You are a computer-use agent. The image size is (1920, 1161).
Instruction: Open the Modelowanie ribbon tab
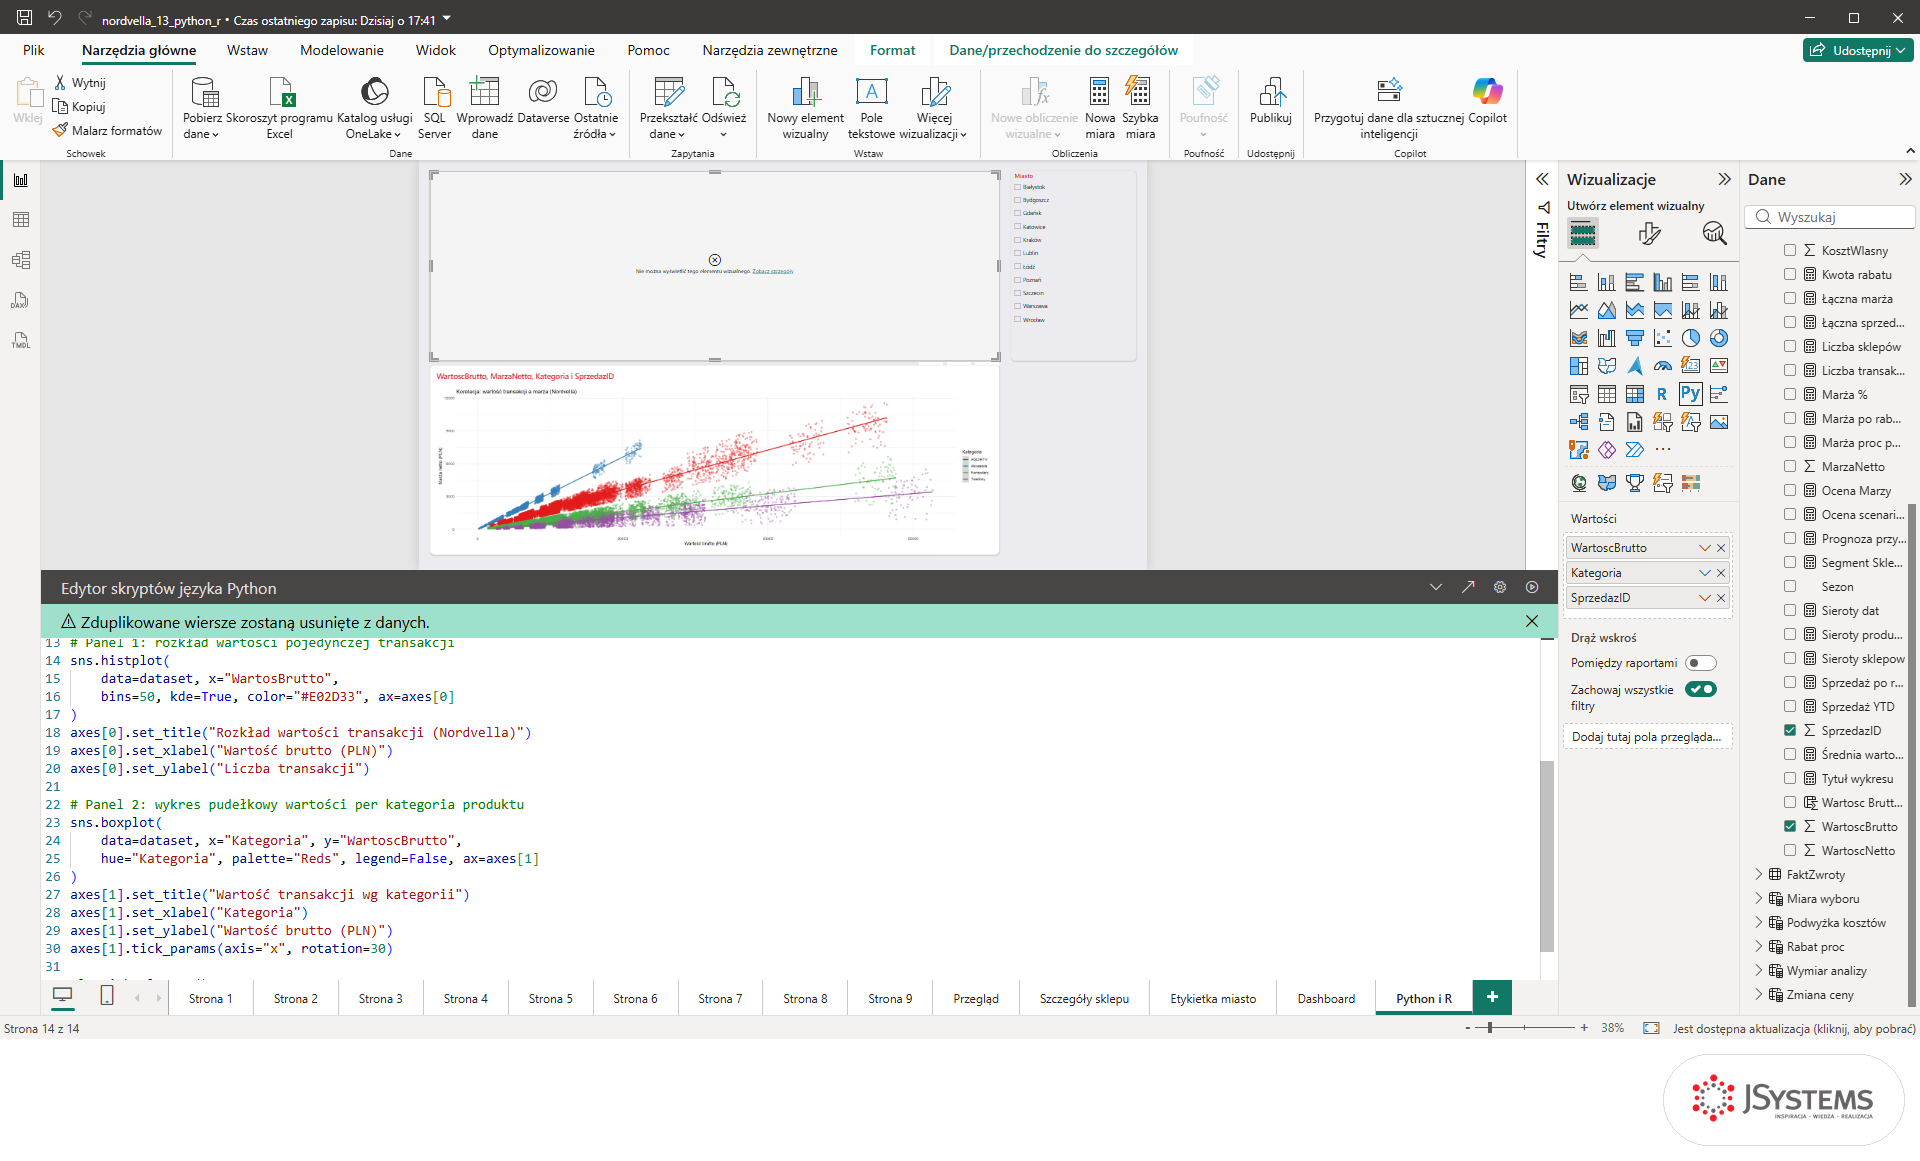pos(342,50)
